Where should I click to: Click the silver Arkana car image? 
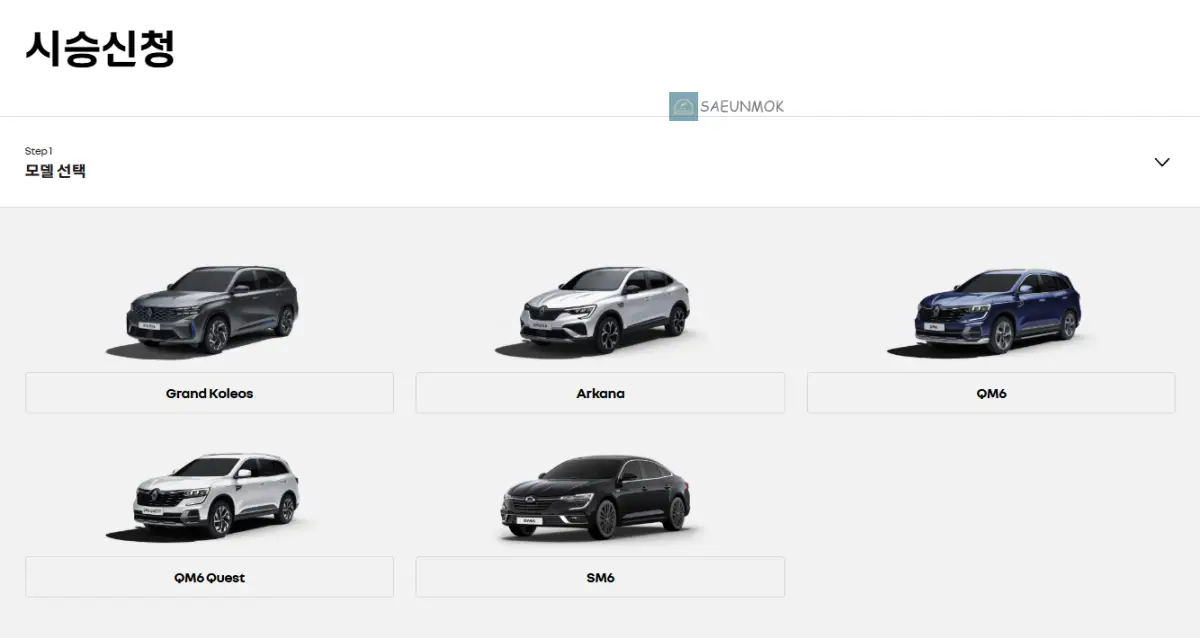pos(600,310)
